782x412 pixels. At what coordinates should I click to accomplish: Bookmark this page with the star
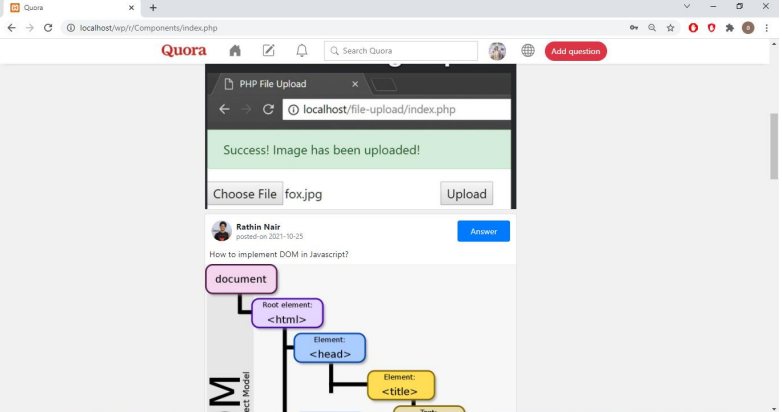(670, 28)
